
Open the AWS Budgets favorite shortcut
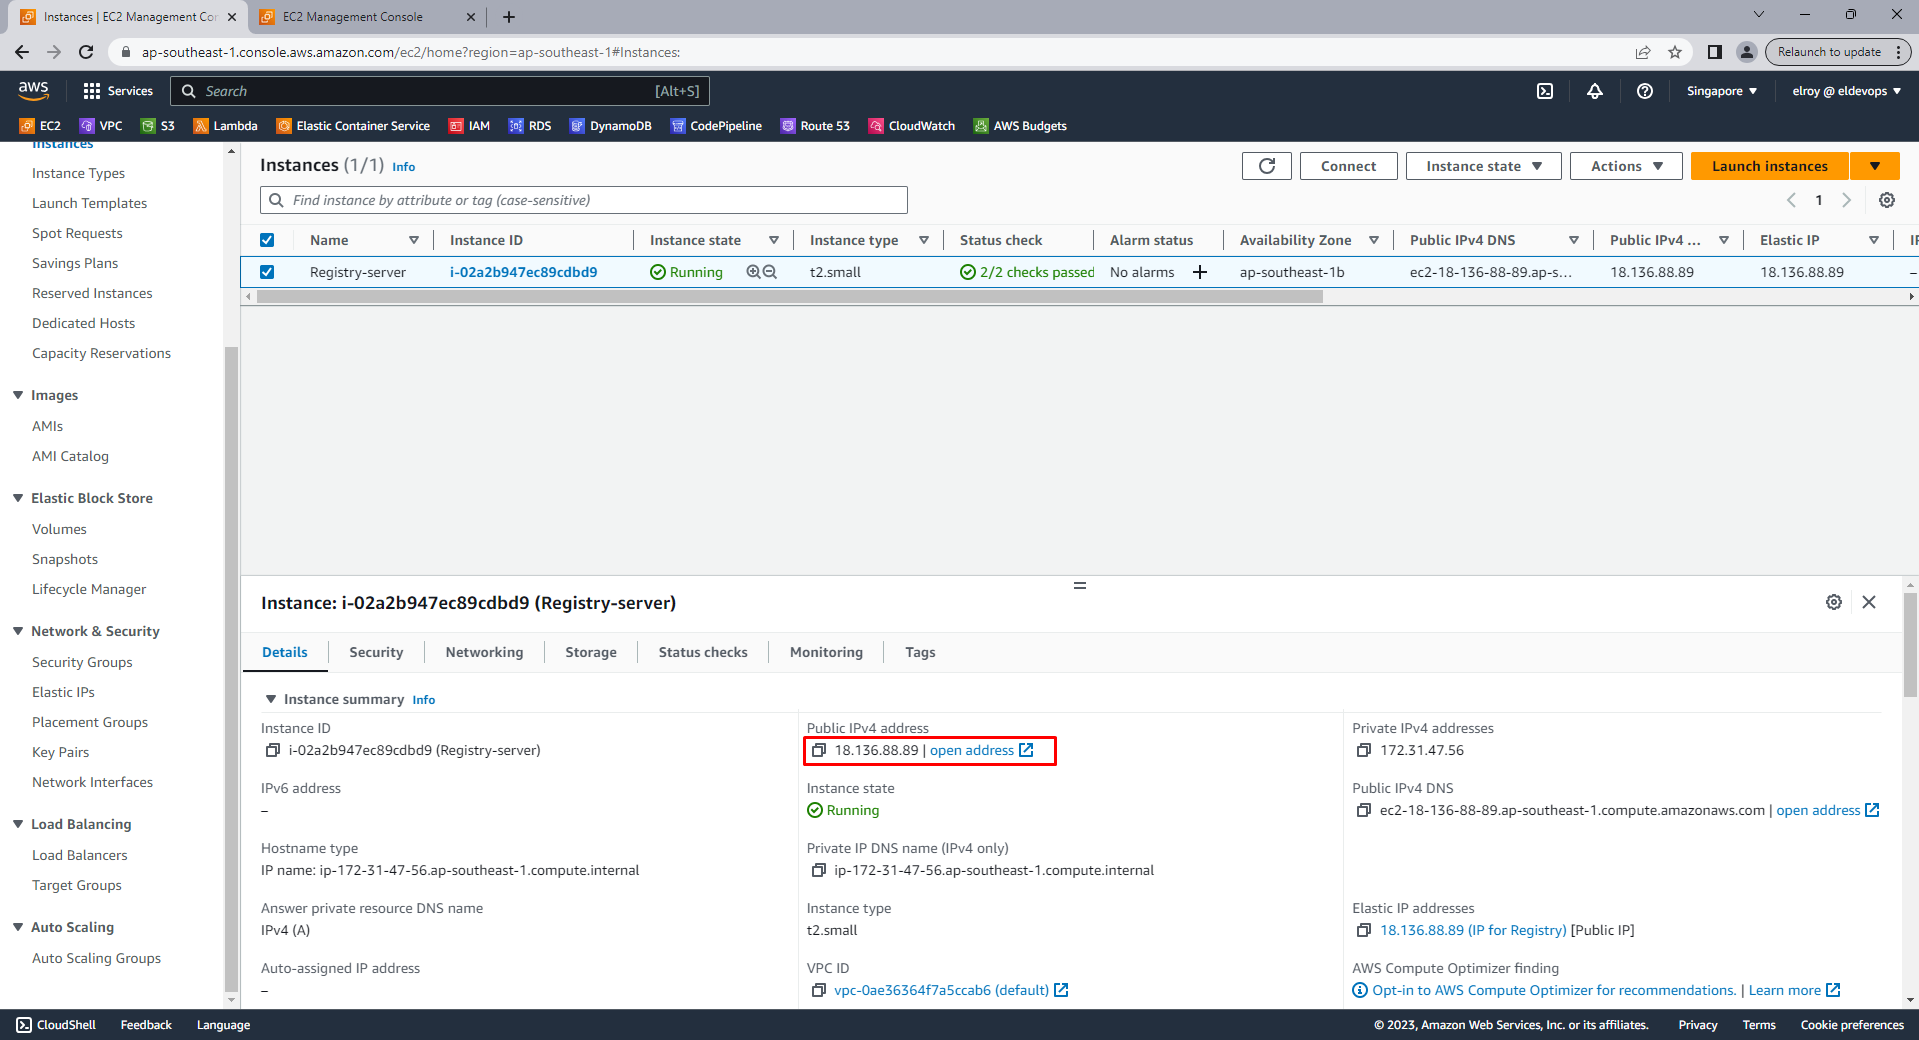pyautogui.click(x=1020, y=126)
